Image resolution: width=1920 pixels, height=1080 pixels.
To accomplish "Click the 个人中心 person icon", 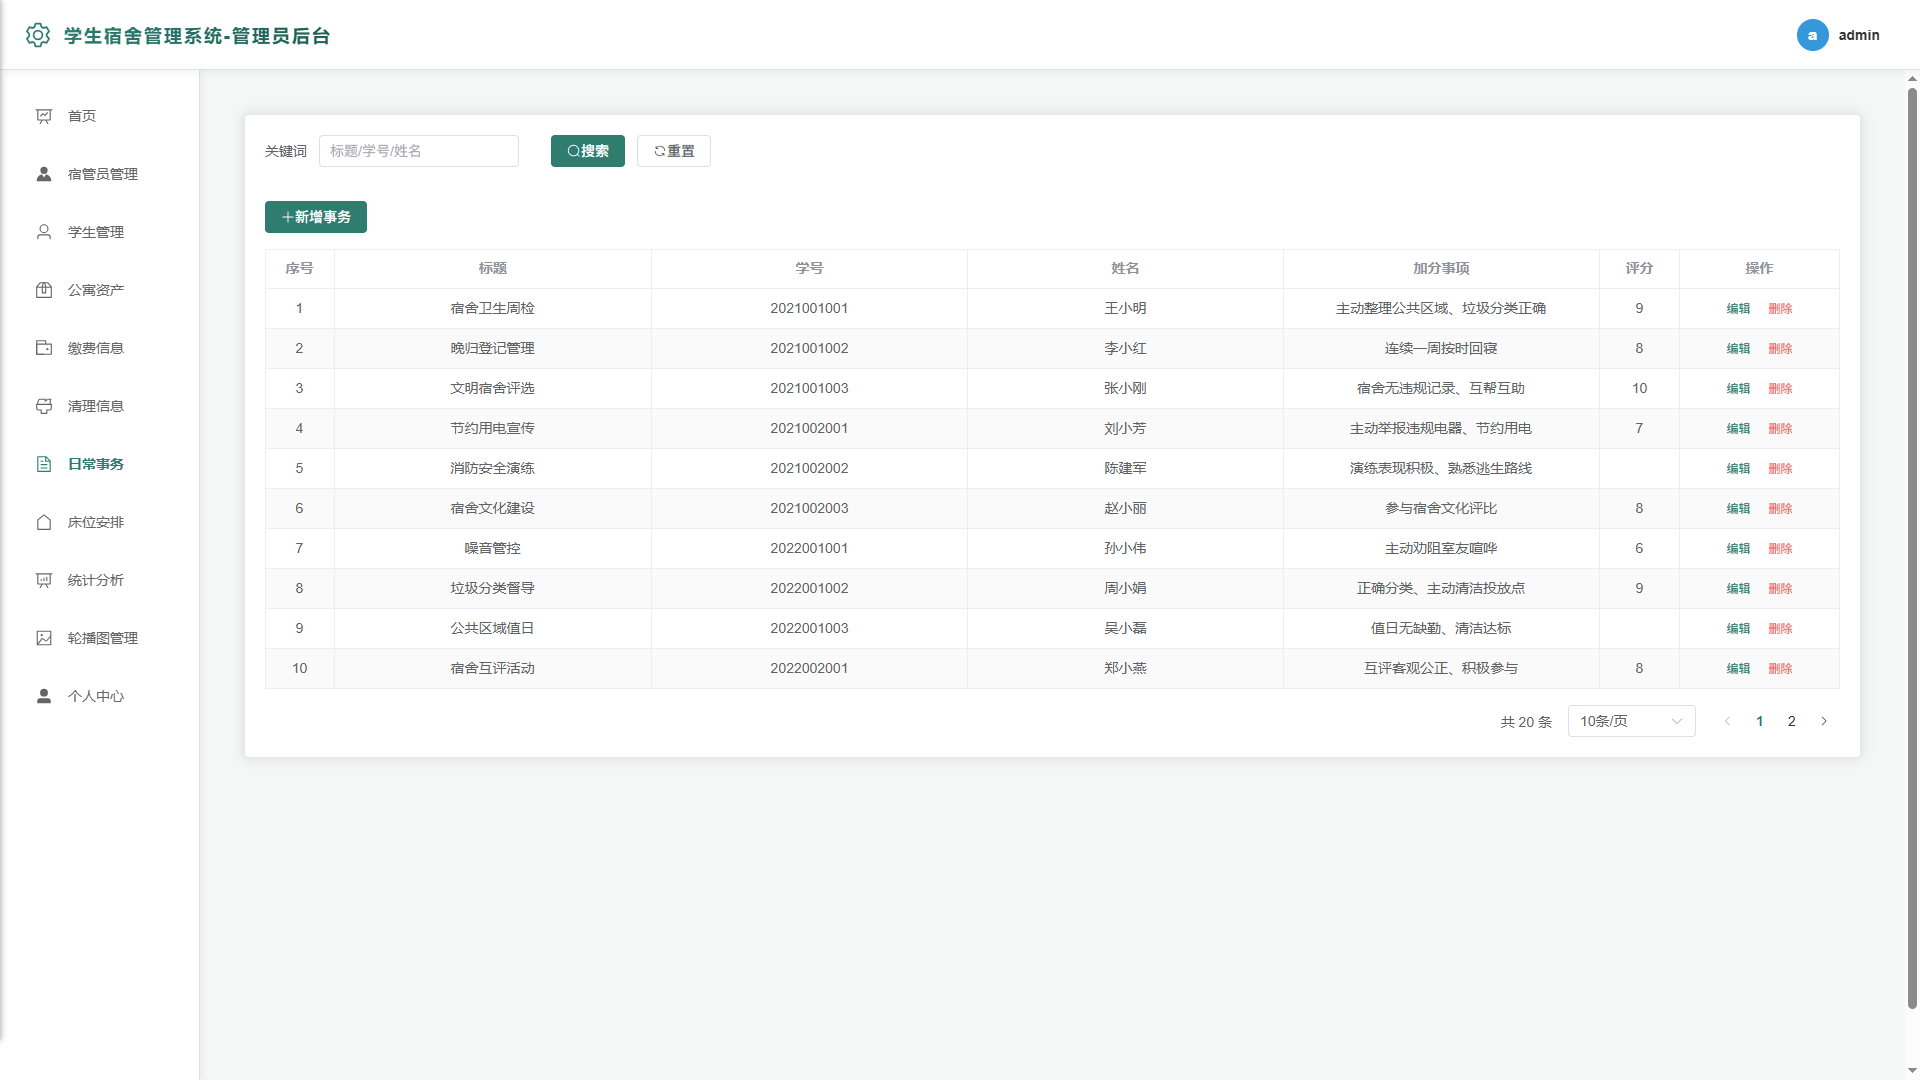I will 44,696.
